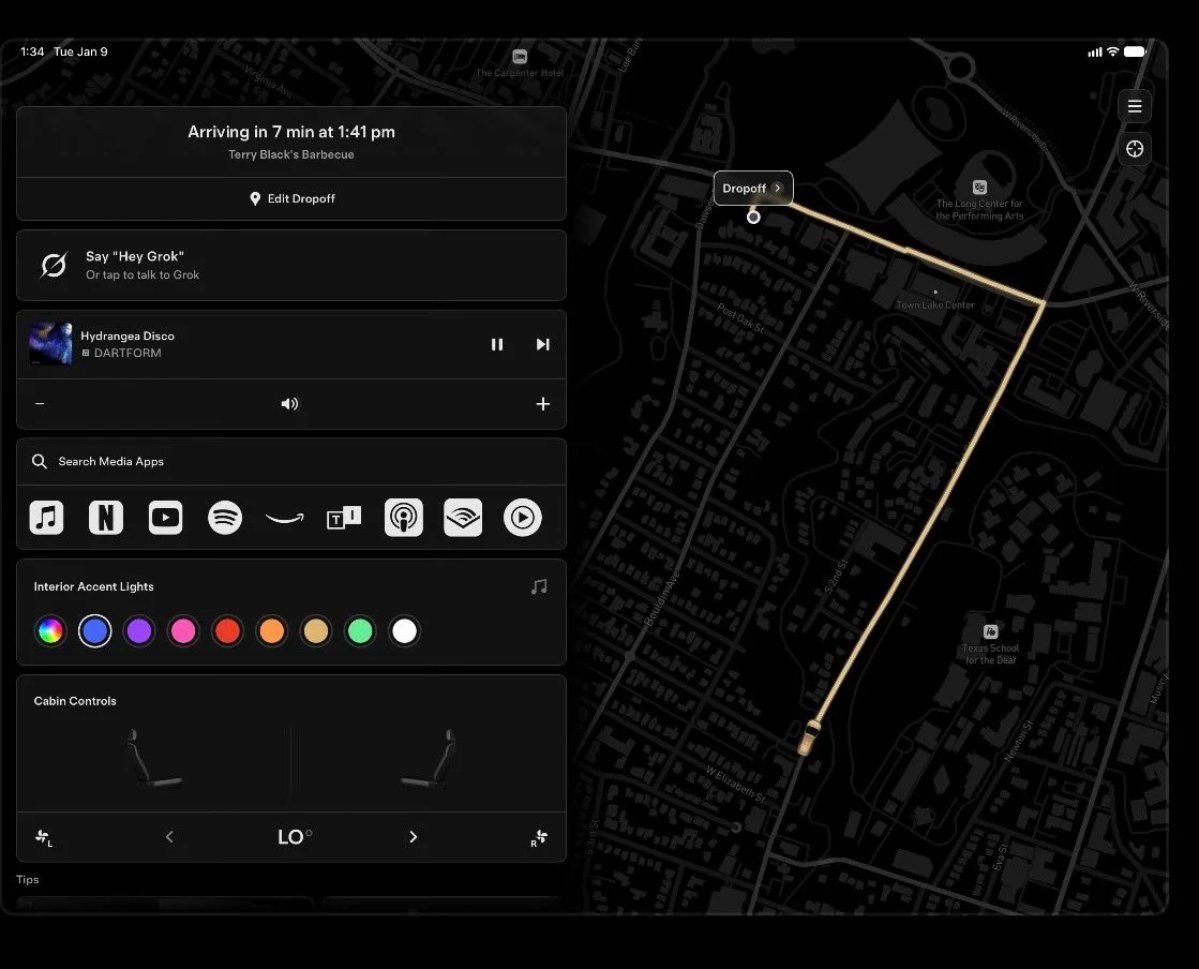This screenshot has width=1199, height=969.
Task: Toggle the right fan control
Action: coord(539,837)
